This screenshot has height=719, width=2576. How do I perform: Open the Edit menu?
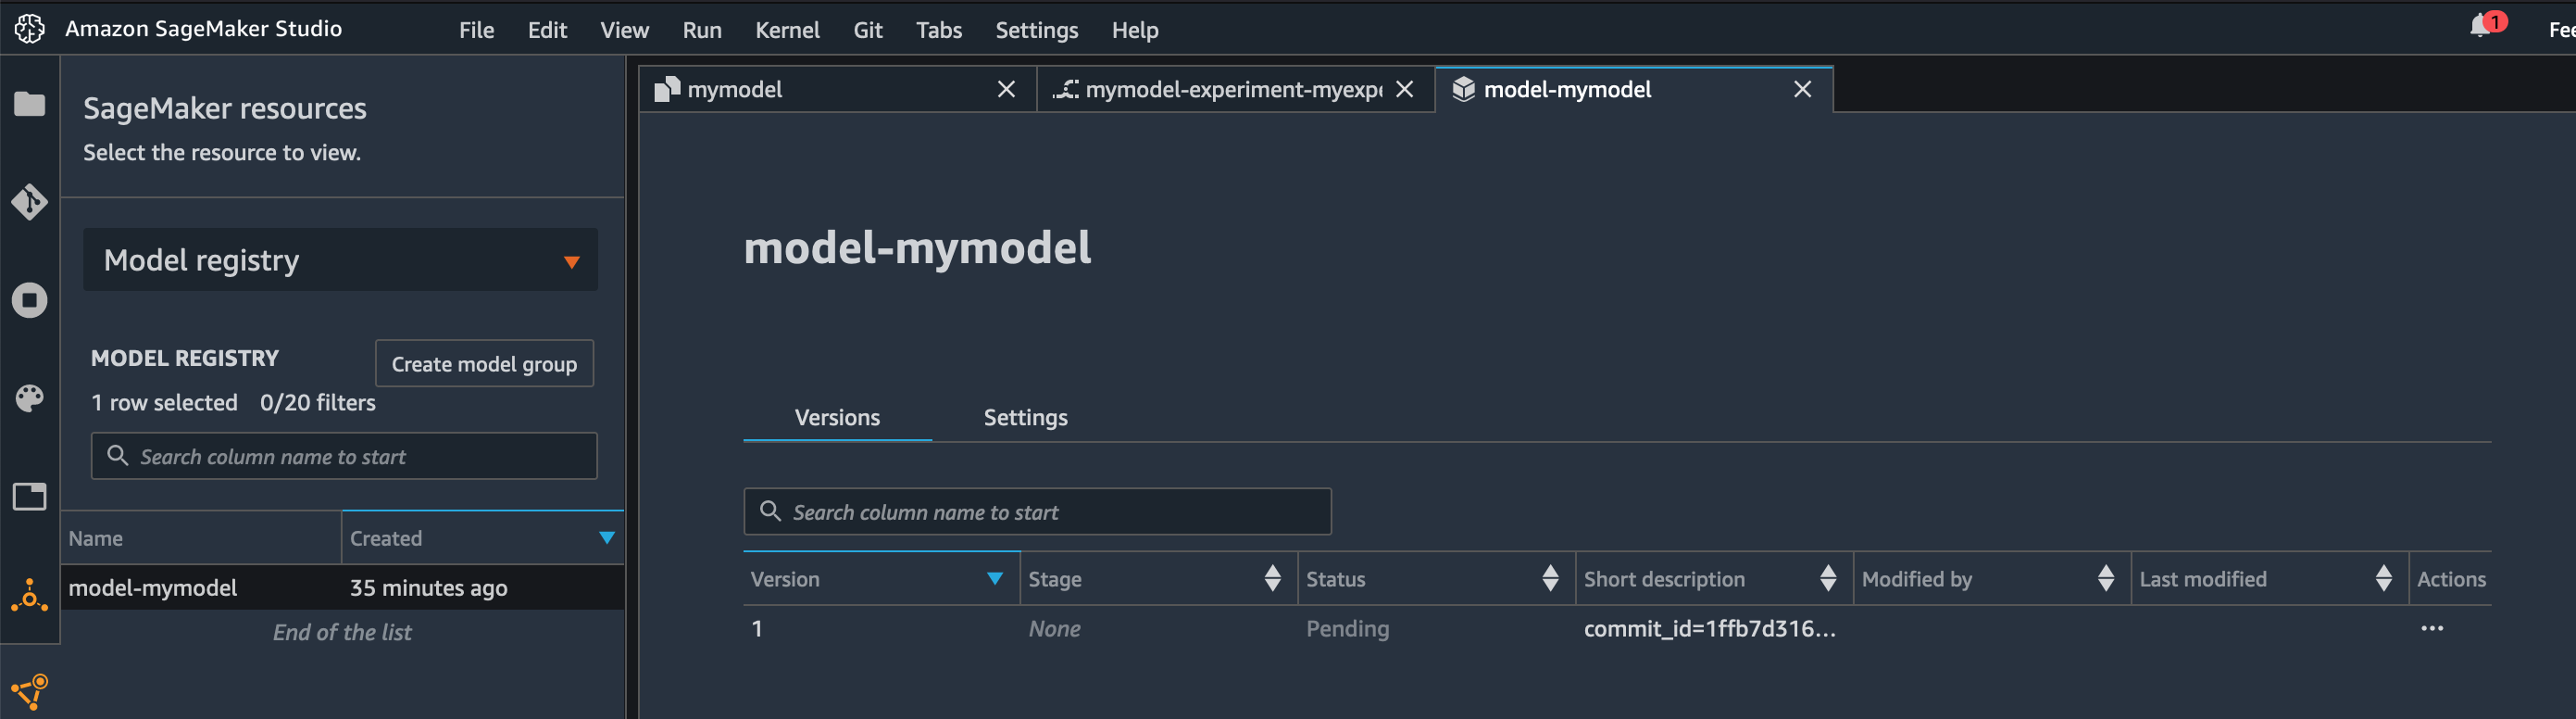pyautogui.click(x=547, y=30)
